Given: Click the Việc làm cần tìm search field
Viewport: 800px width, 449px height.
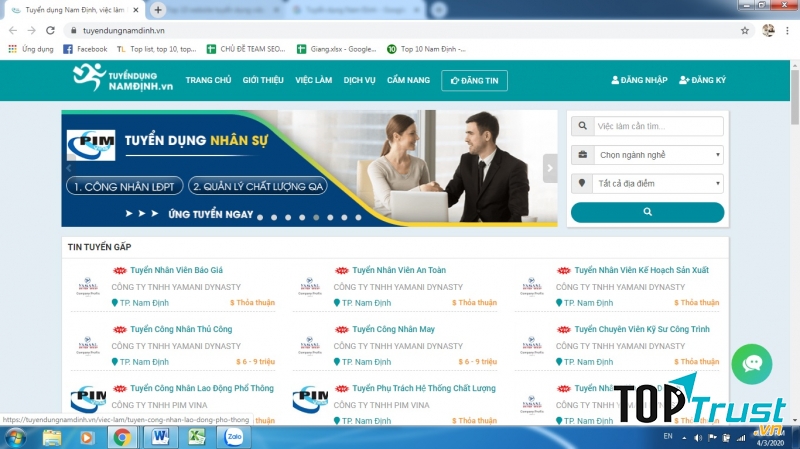Looking at the screenshot, I should coord(658,127).
